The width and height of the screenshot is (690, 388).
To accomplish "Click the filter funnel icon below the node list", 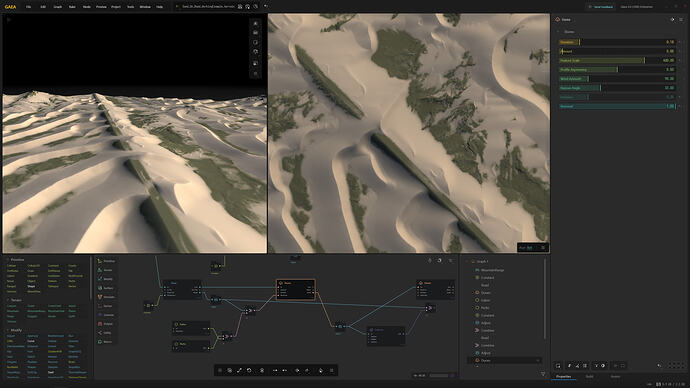I will click(x=543, y=374).
